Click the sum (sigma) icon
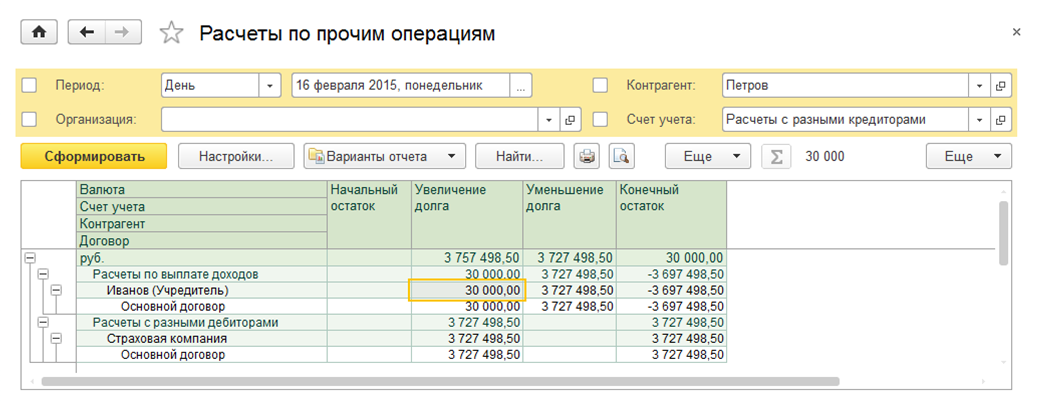1038x405 pixels. coord(776,156)
